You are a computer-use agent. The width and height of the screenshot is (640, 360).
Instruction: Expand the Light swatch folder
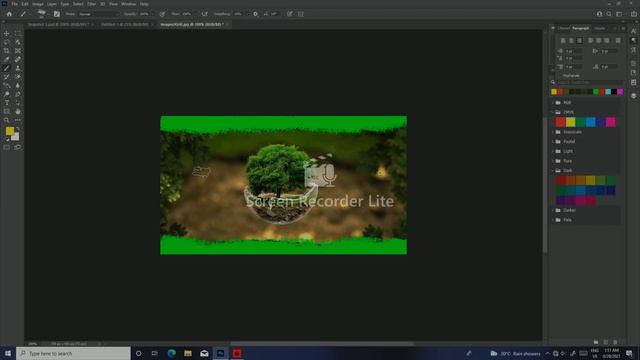tap(553, 151)
